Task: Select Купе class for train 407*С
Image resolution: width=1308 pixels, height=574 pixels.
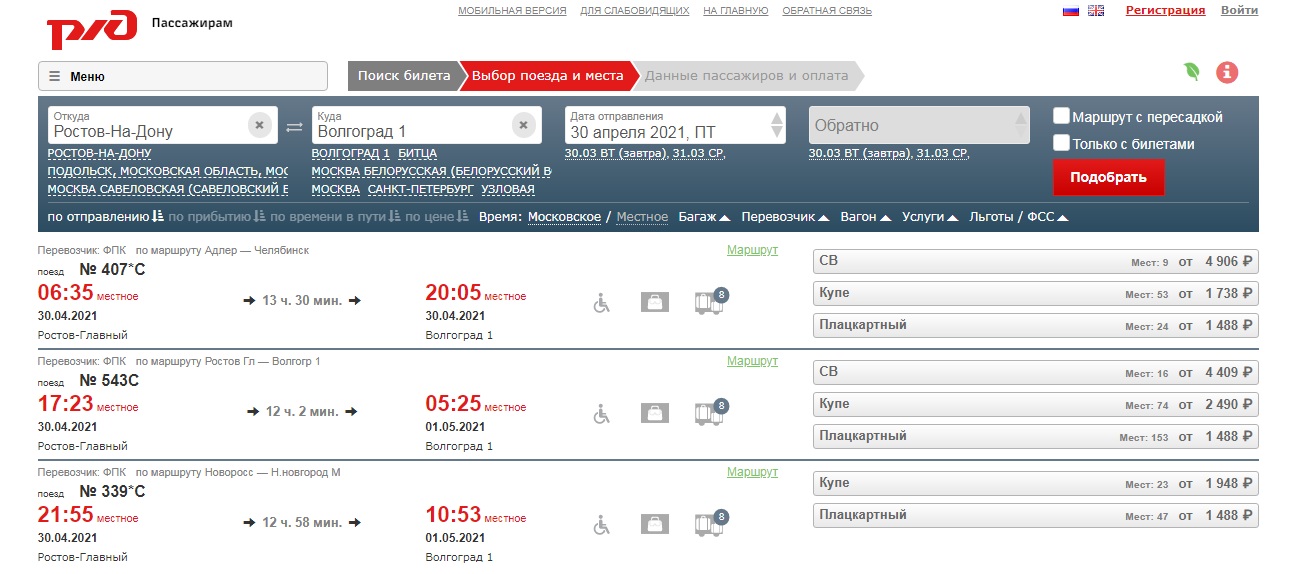Action: pyautogui.click(x=1035, y=294)
